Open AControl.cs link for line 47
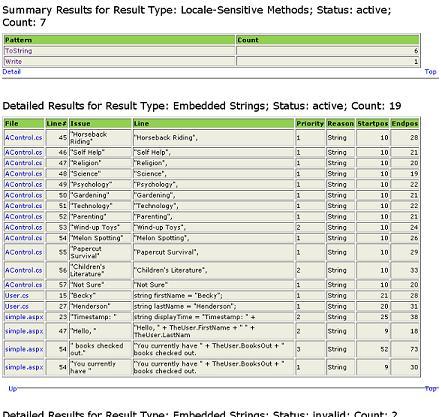 point(24,163)
